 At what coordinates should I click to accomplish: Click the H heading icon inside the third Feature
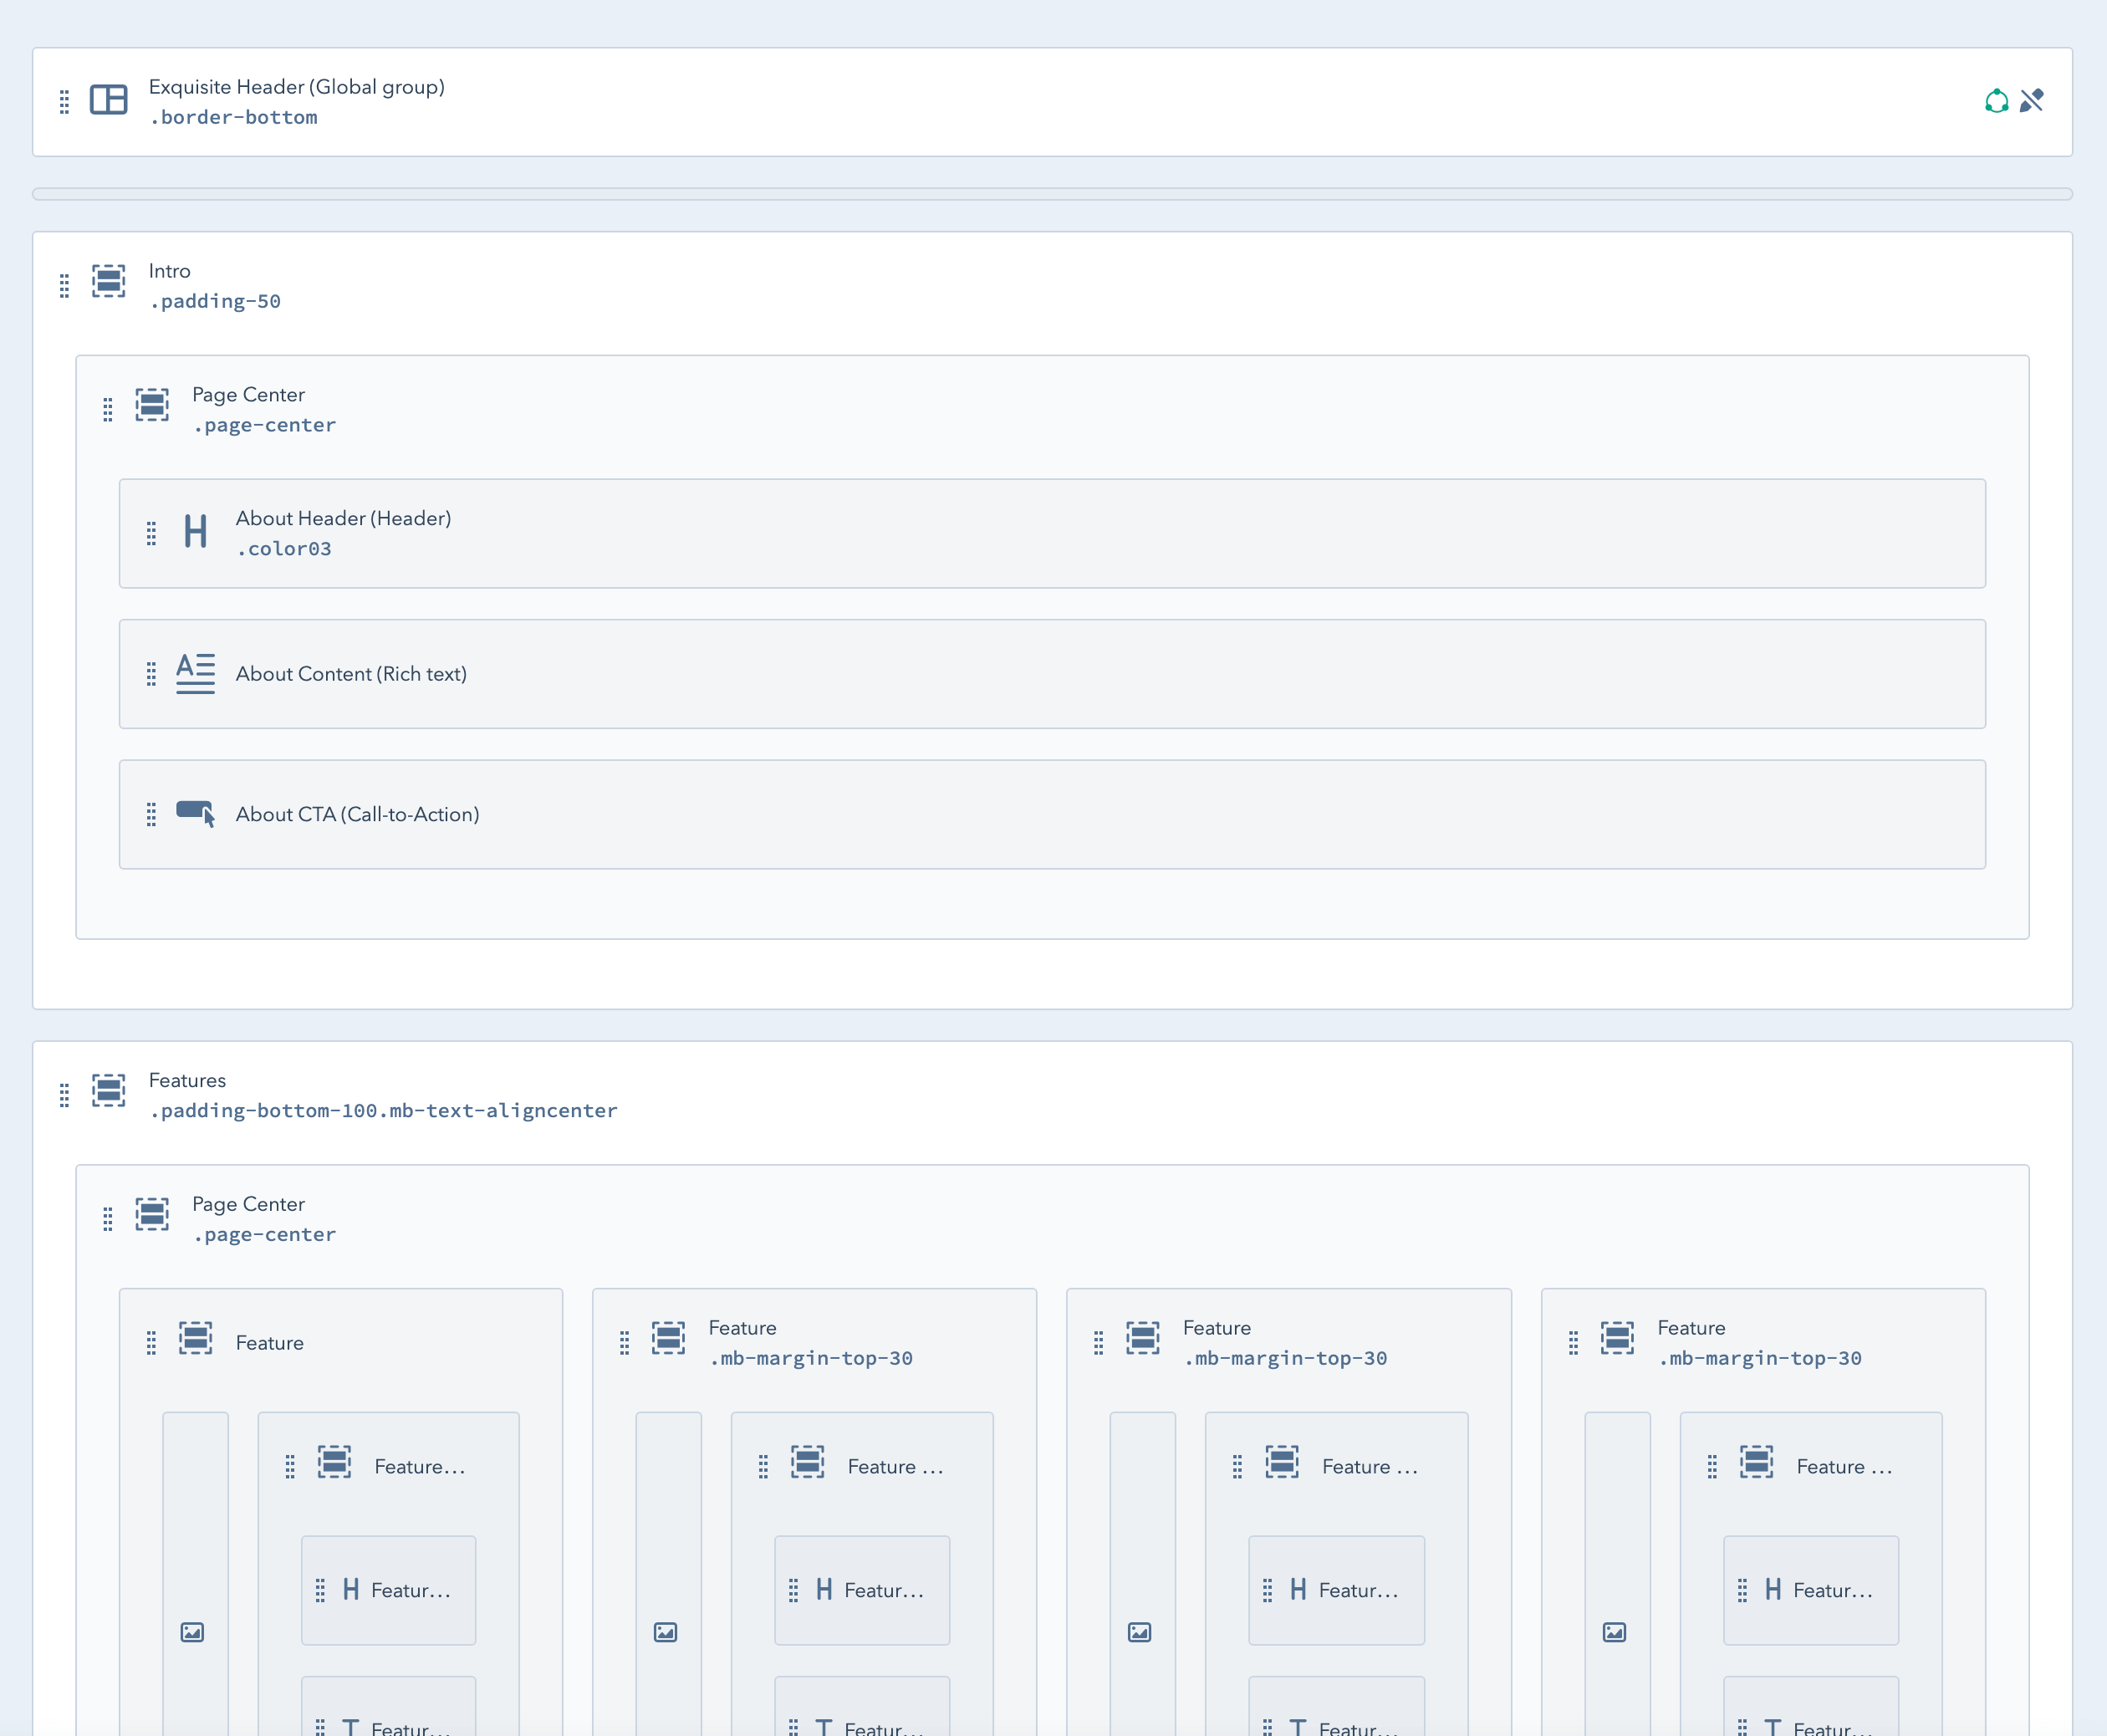[1297, 1590]
